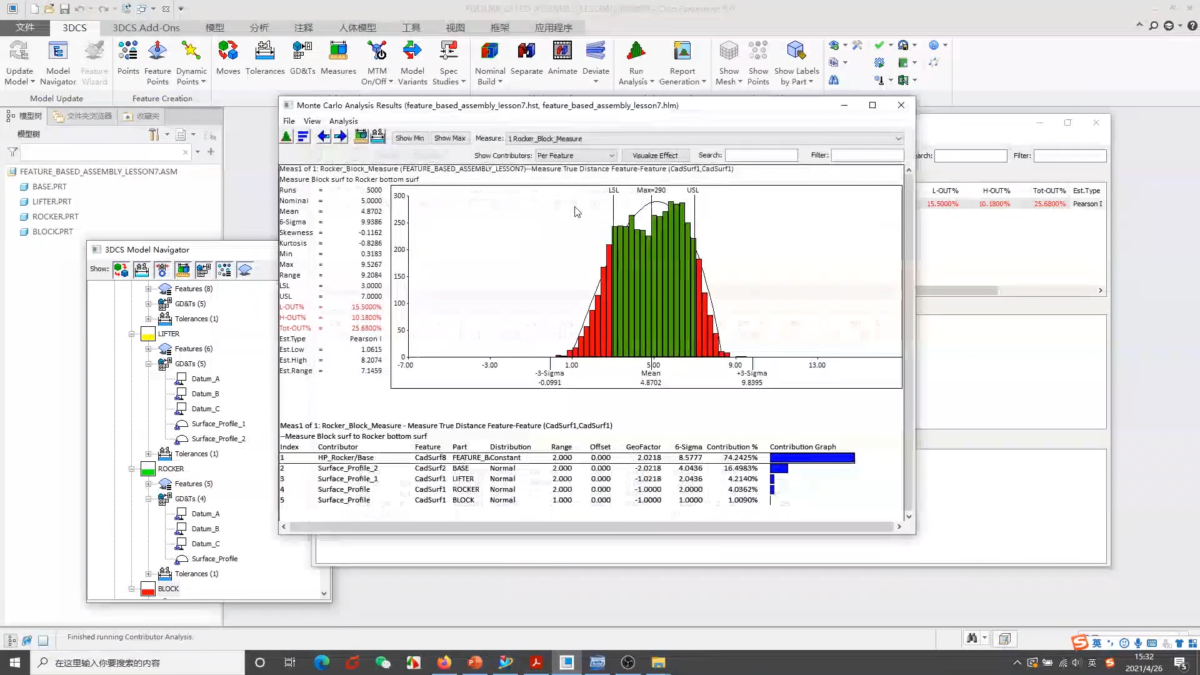Click the Filter field in Monte Carlo results

click(867, 155)
